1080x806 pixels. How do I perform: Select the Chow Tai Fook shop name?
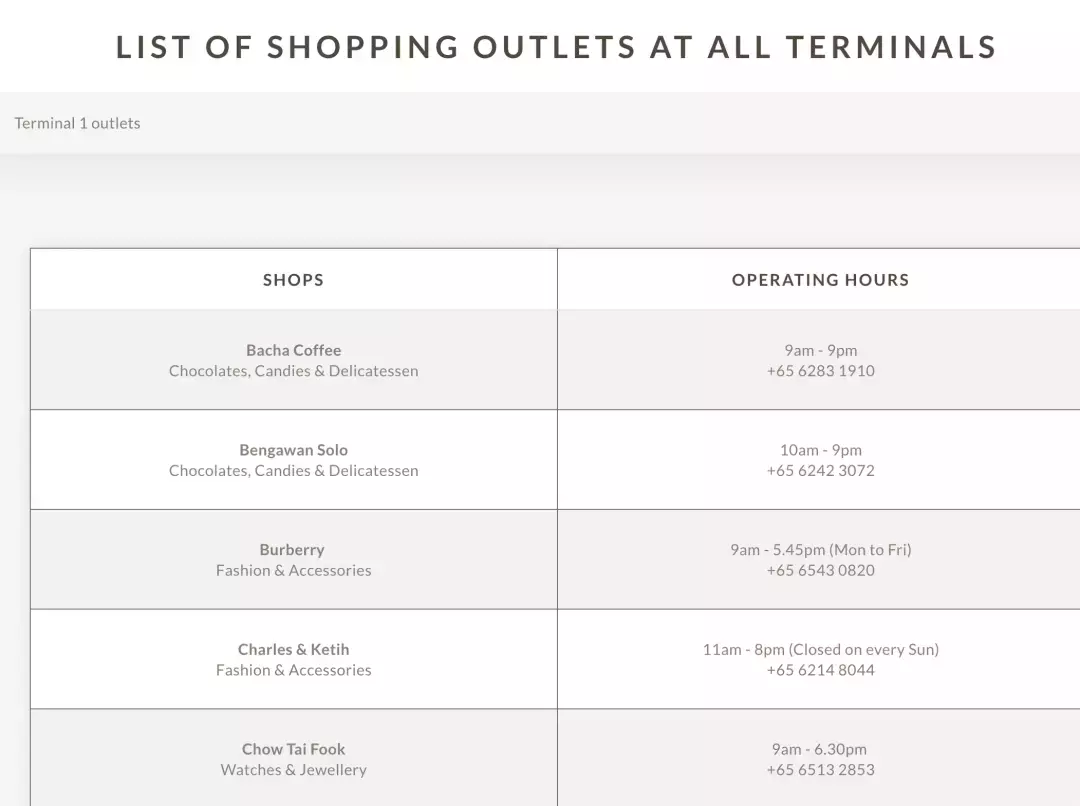tap(293, 749)
